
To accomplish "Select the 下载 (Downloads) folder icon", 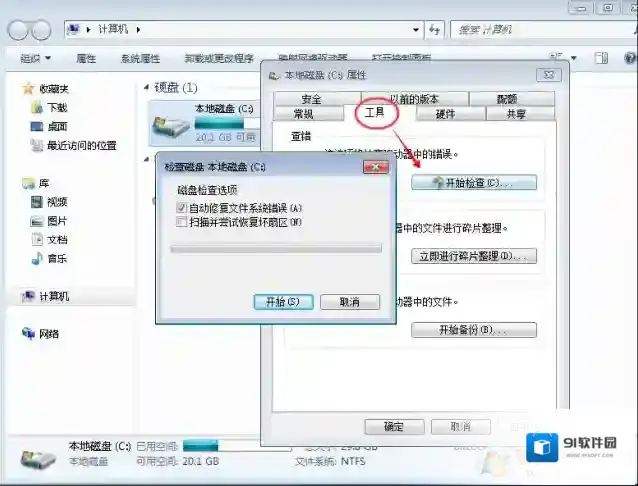I will [x=36, y=107].
